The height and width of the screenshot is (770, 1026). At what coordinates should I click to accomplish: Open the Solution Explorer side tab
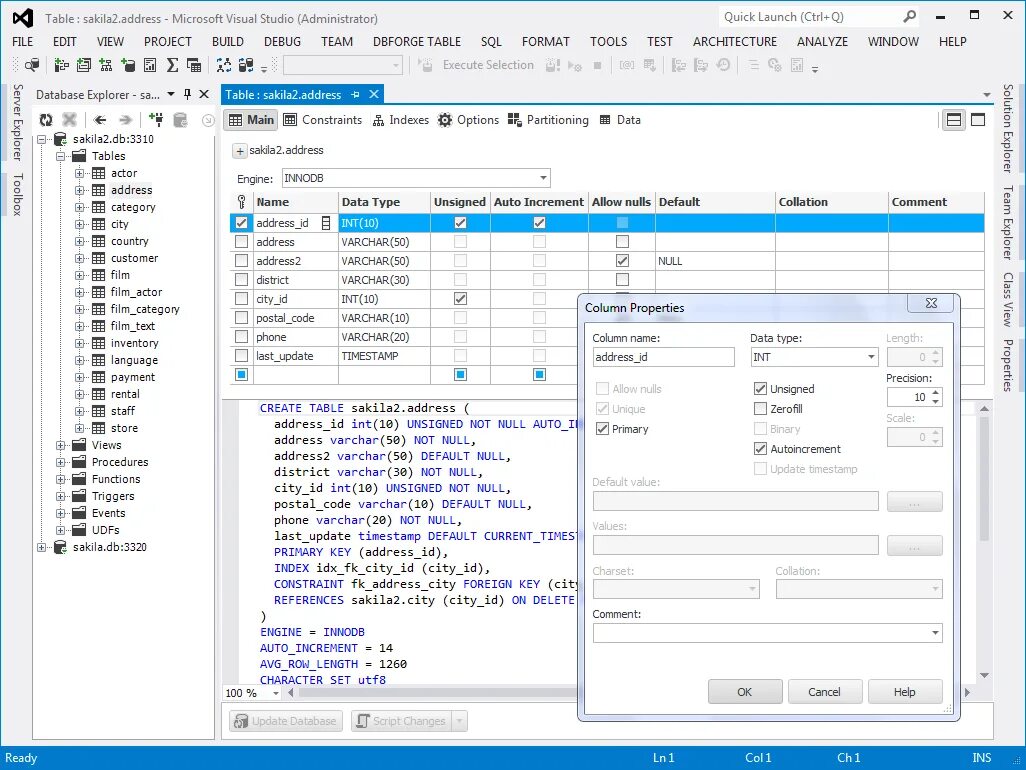[1008, 128]
